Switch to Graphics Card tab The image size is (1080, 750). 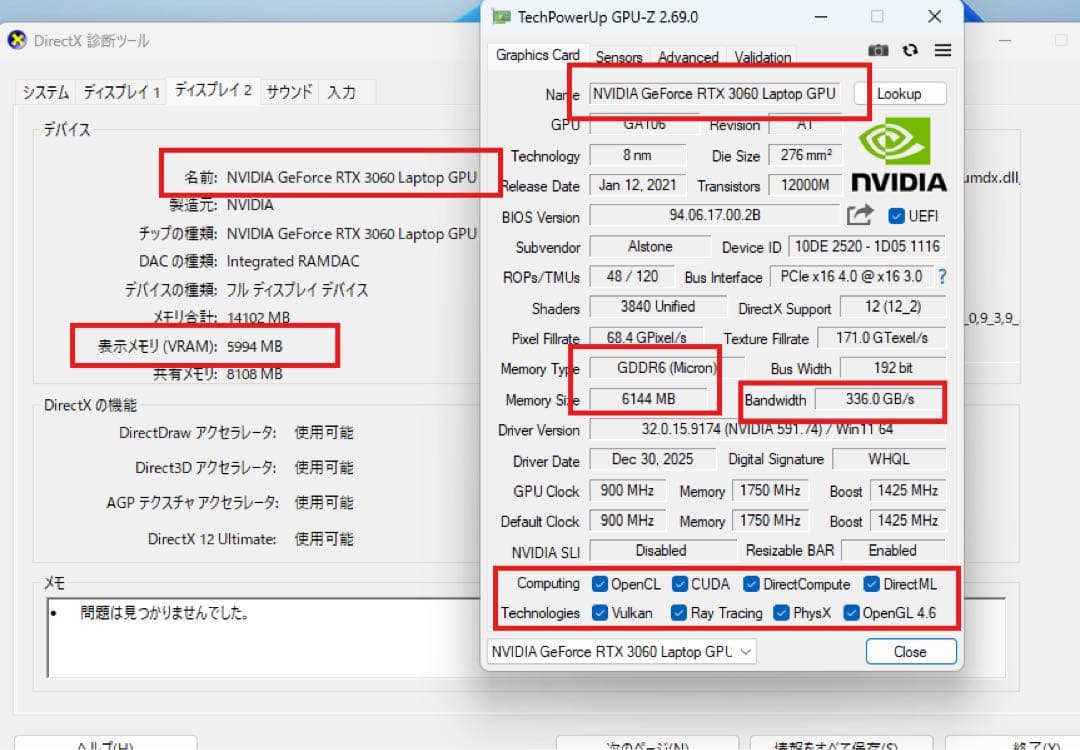tap(538, 55)
